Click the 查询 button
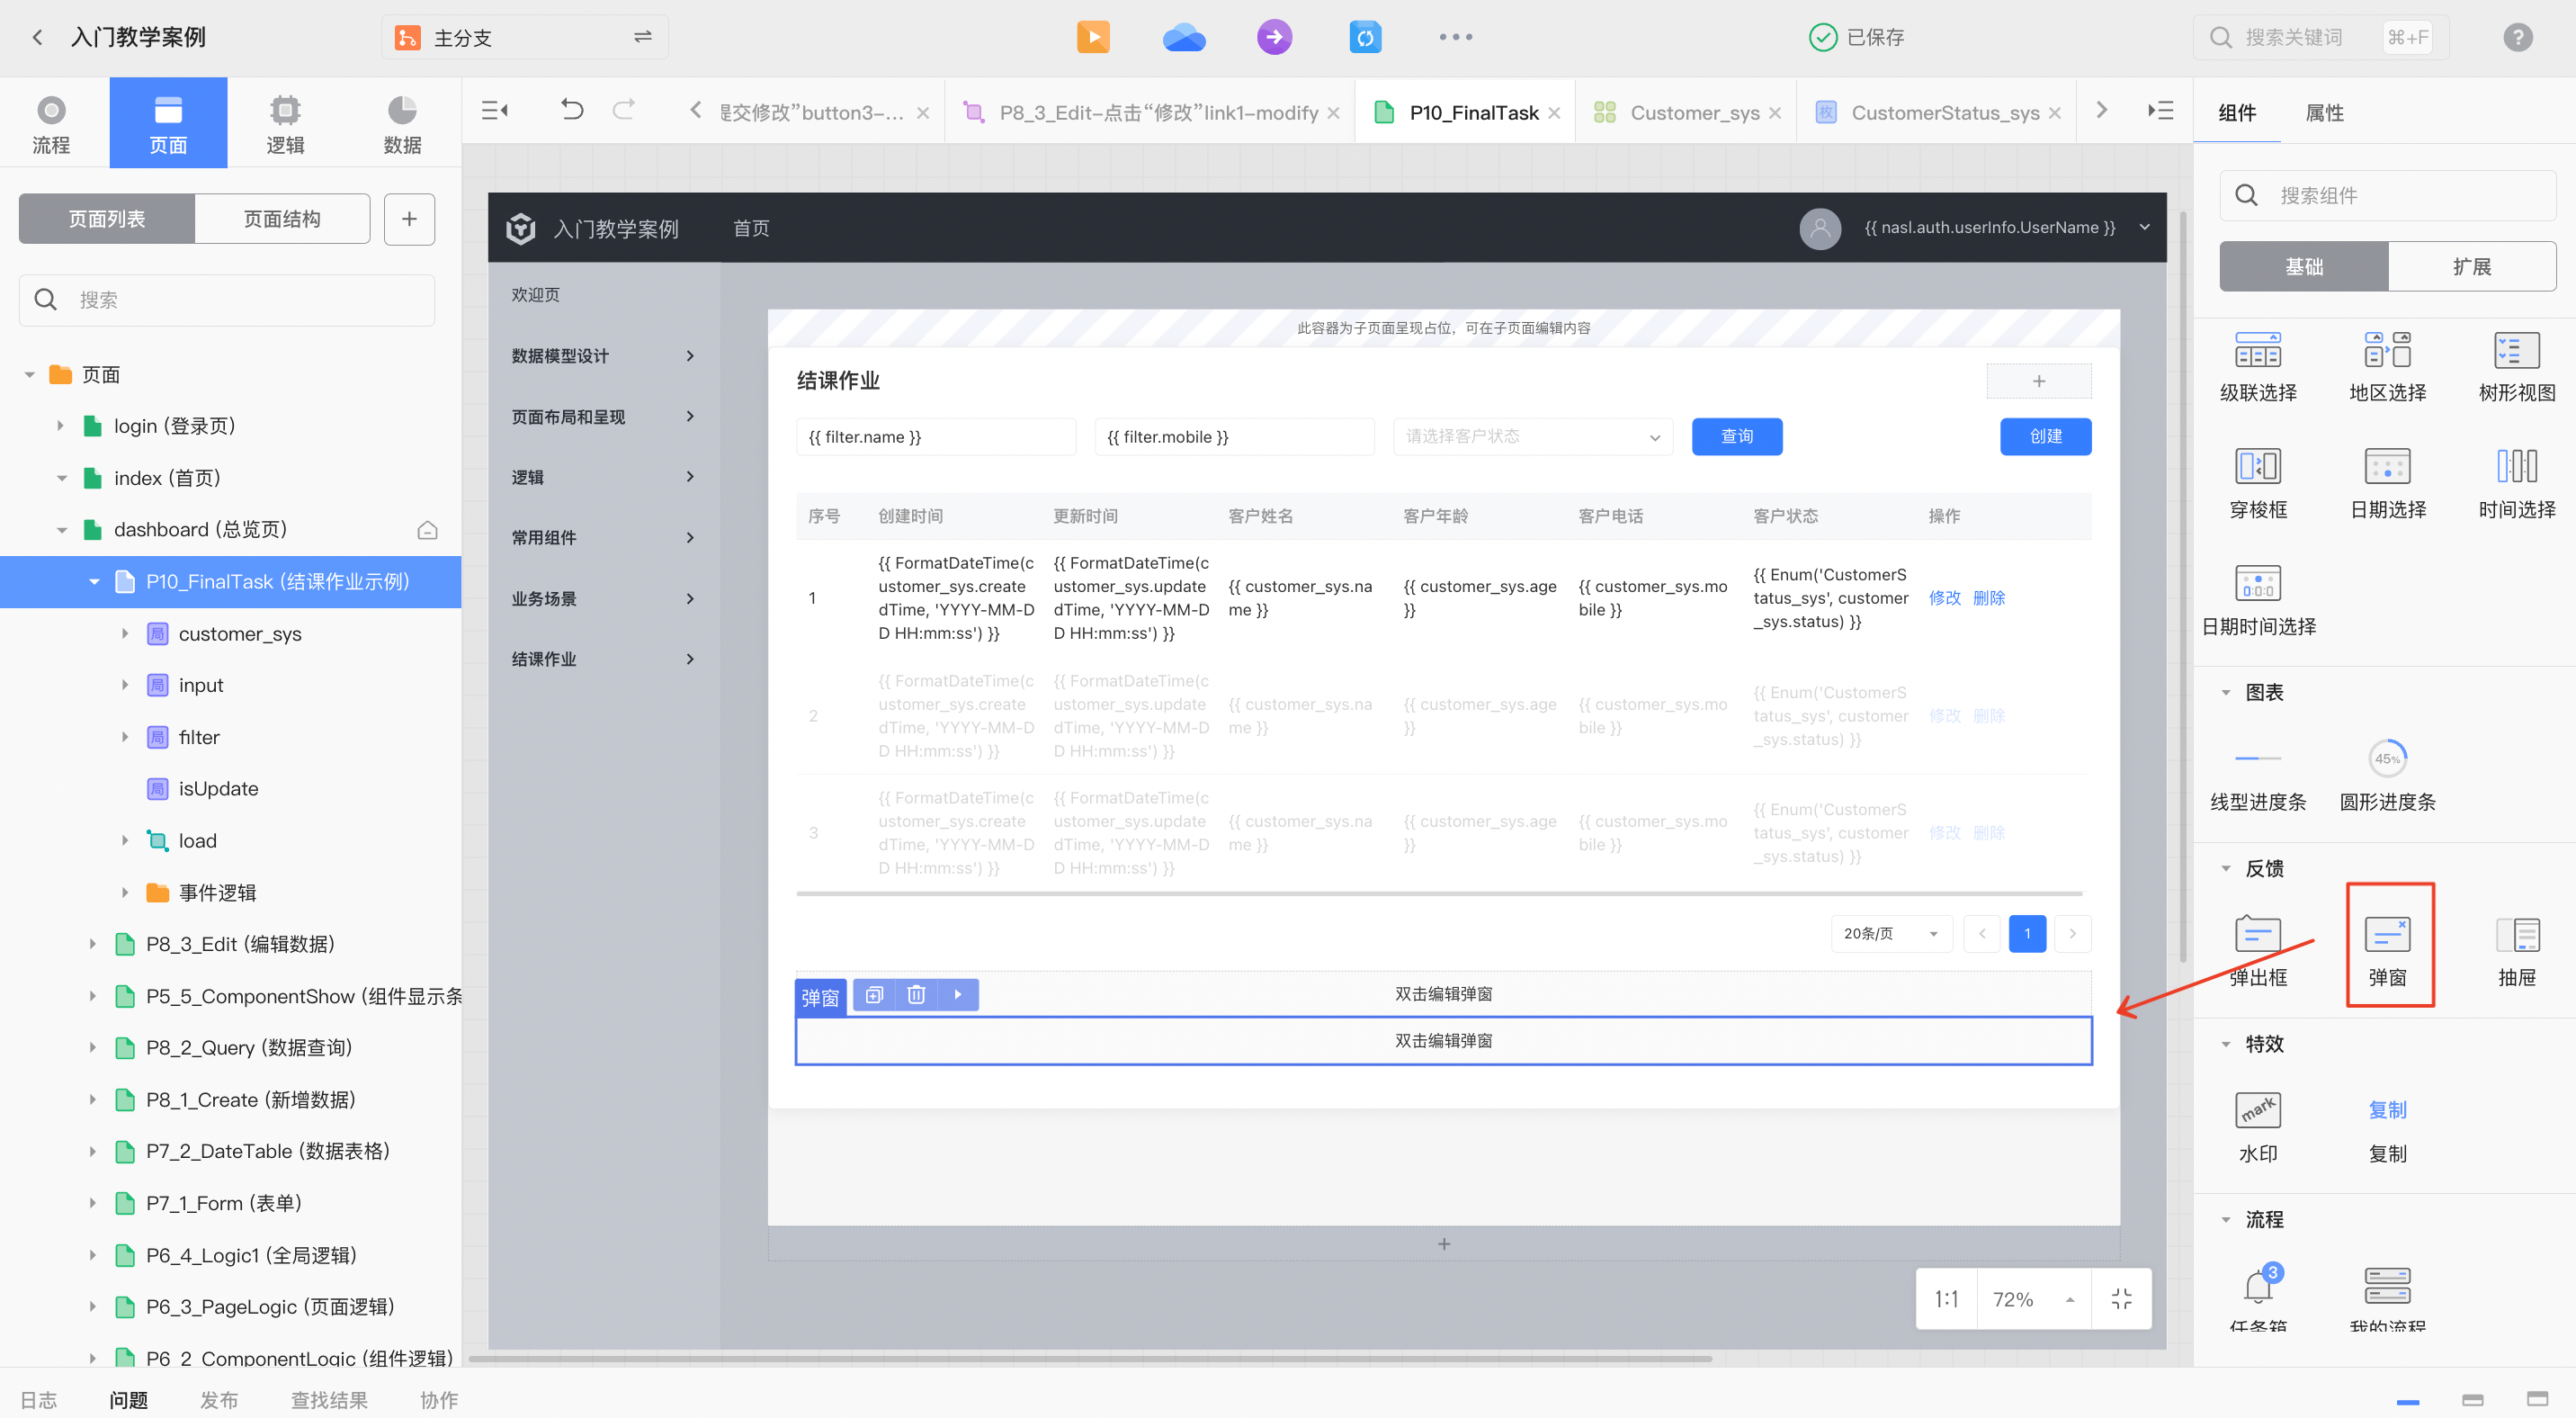Image resolution: width=2576 pixels, height=1418 pixels. 1737,437
